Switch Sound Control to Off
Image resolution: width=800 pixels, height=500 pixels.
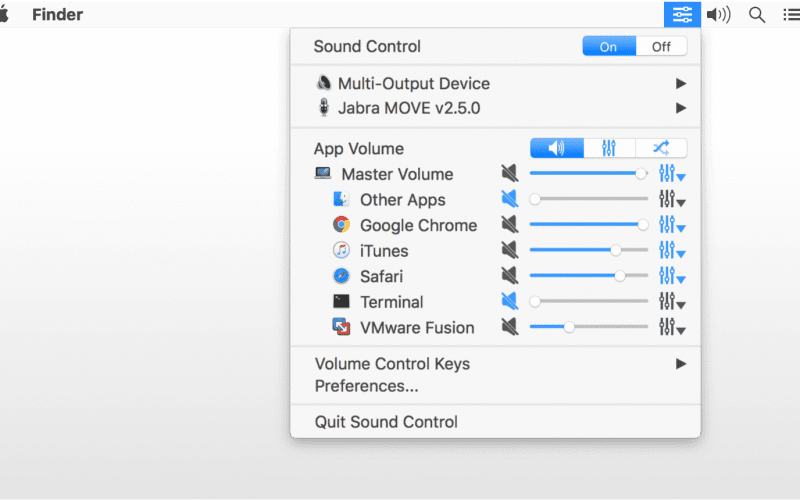click(661, 46)
